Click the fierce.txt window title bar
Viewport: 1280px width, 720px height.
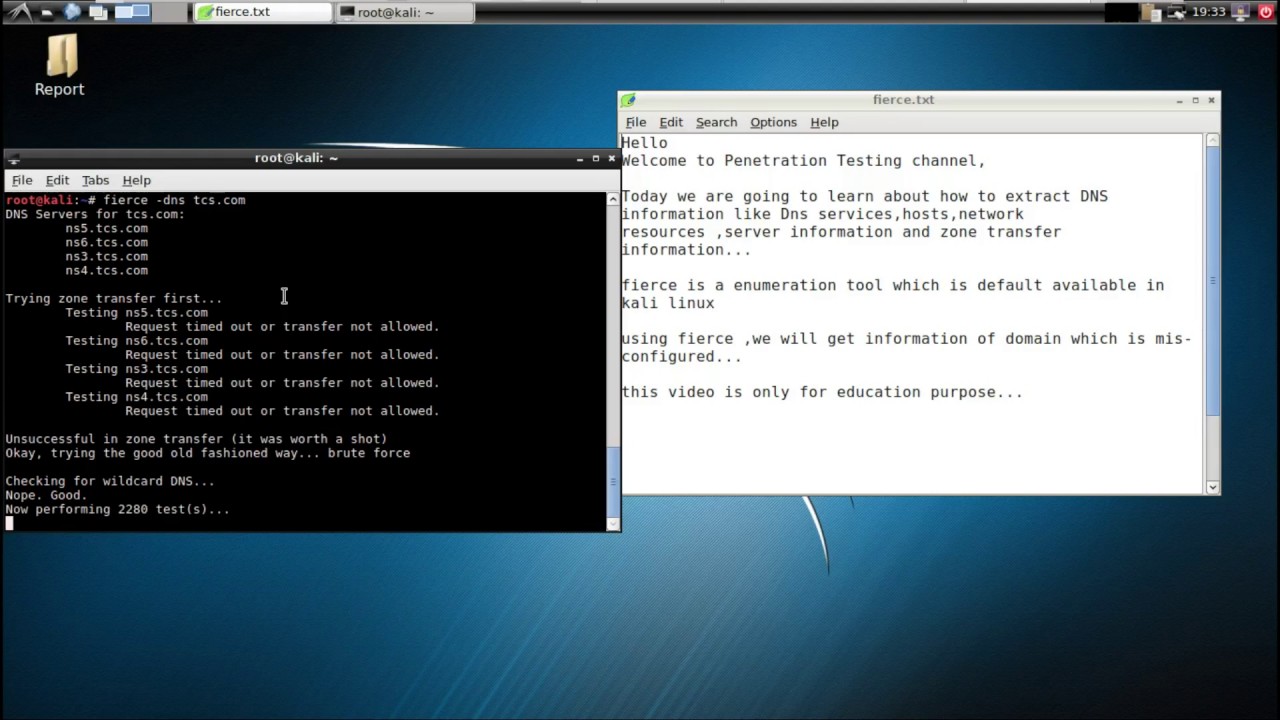(x=904, y=100)
